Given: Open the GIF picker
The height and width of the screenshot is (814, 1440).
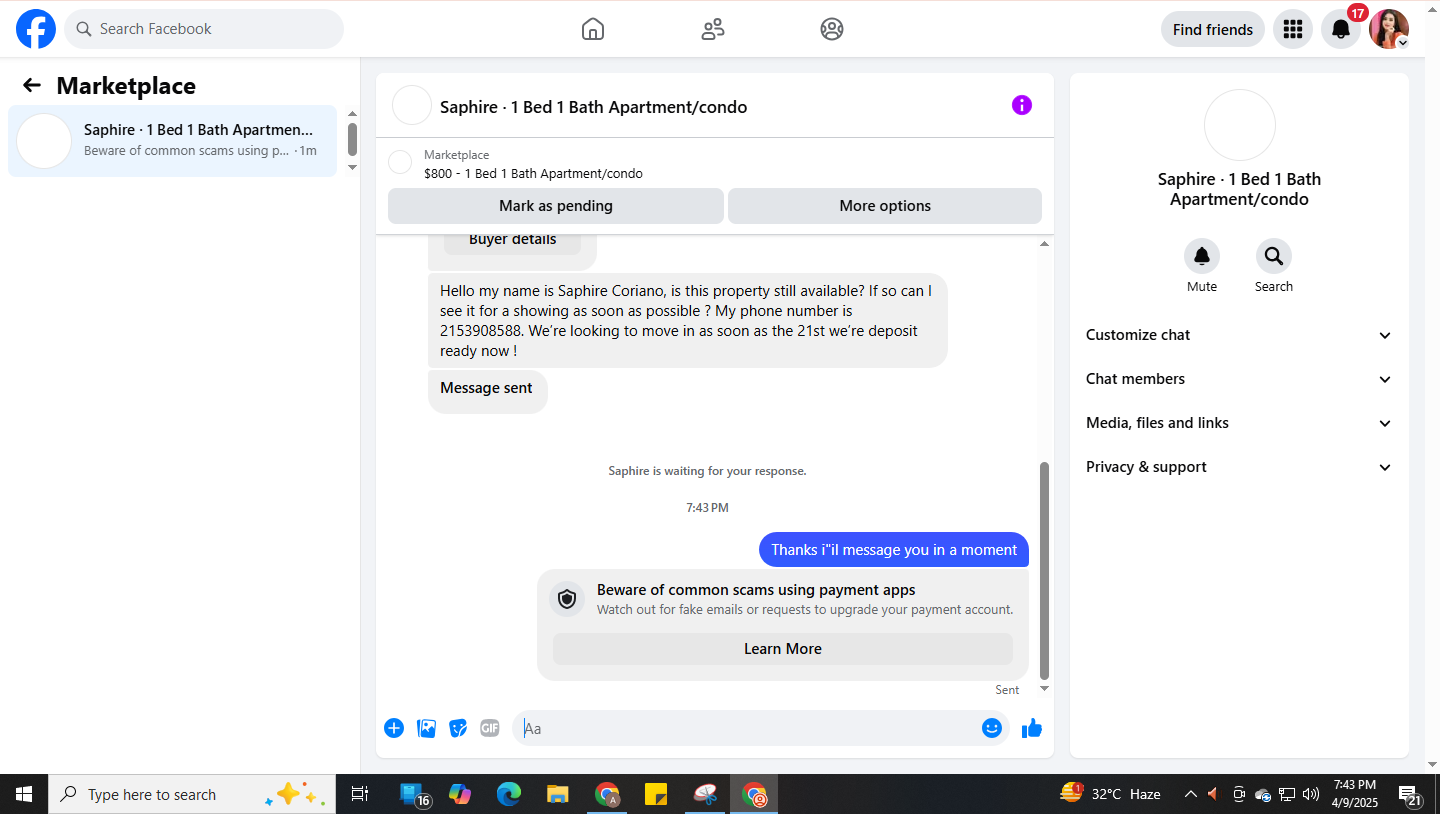Looking at the screenshot, I should tap(490, 728).
